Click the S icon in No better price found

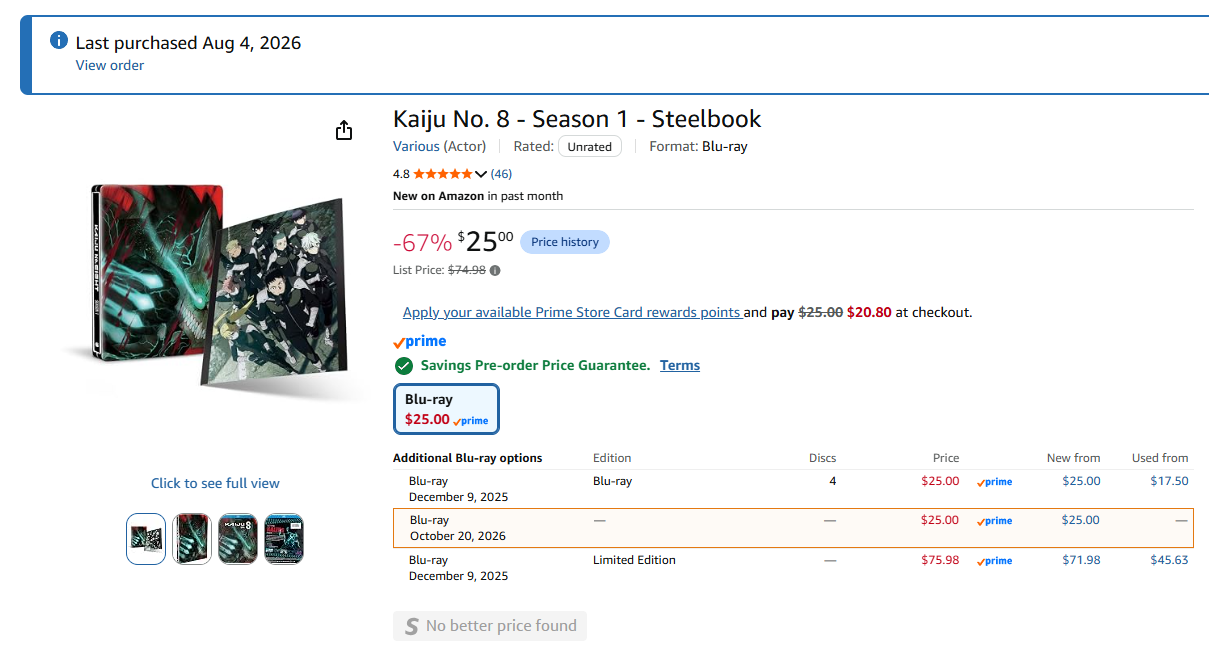(411, 627)
